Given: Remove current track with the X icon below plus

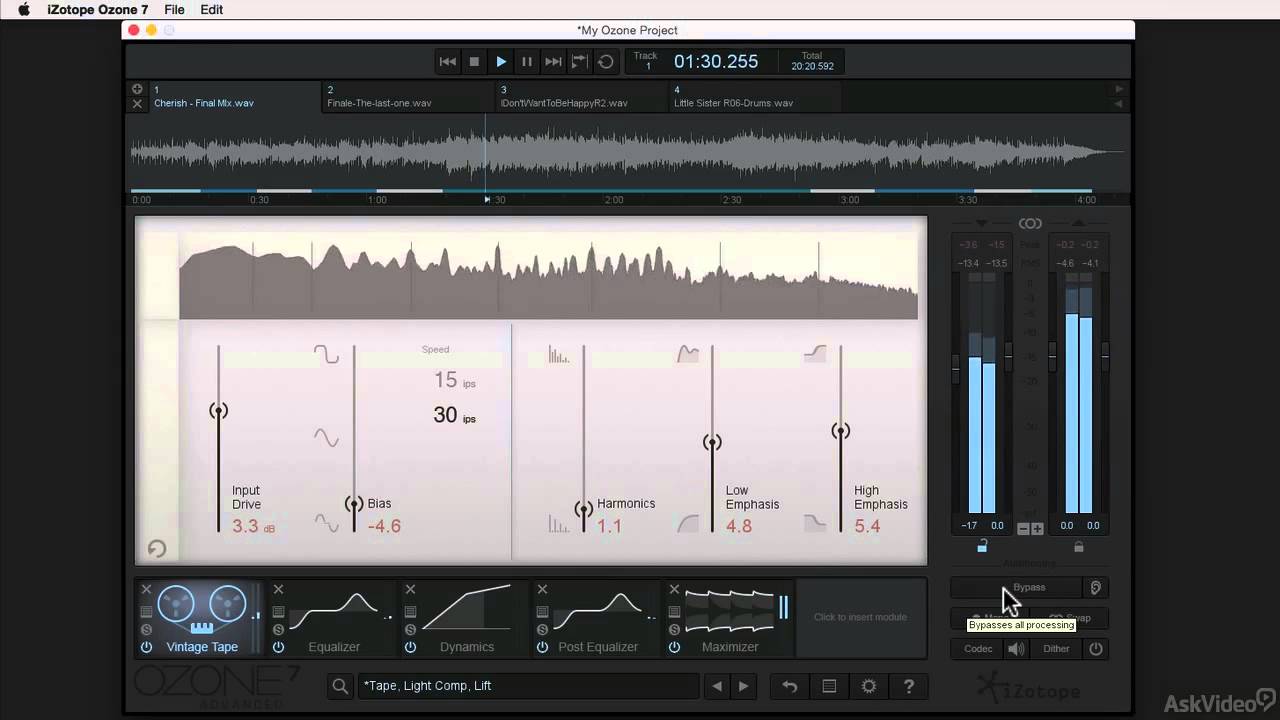Looking at the screenshot, I should pyautogui.click(x=137, y=104).
